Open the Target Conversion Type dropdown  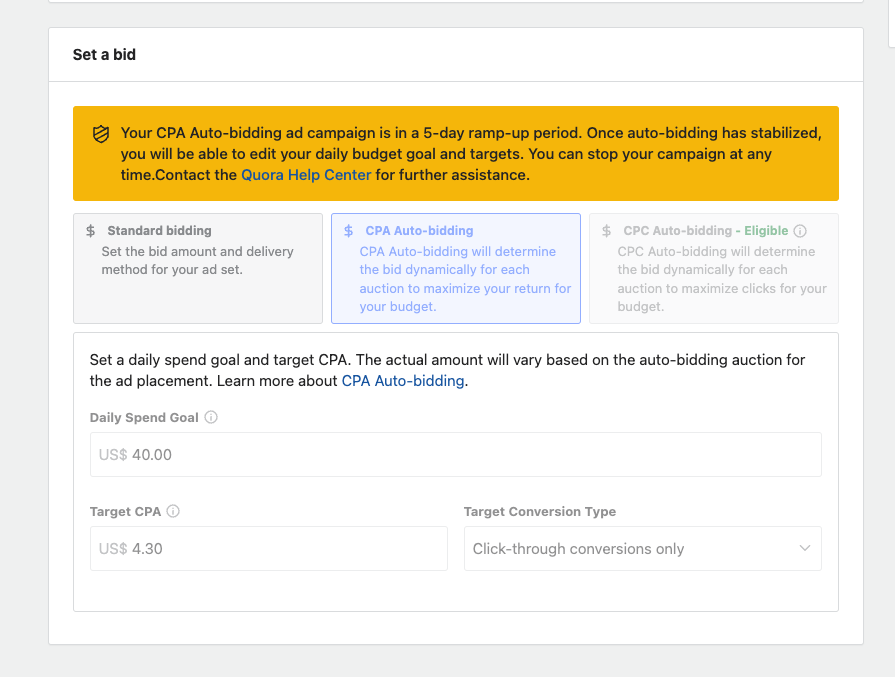click(643, 549)
